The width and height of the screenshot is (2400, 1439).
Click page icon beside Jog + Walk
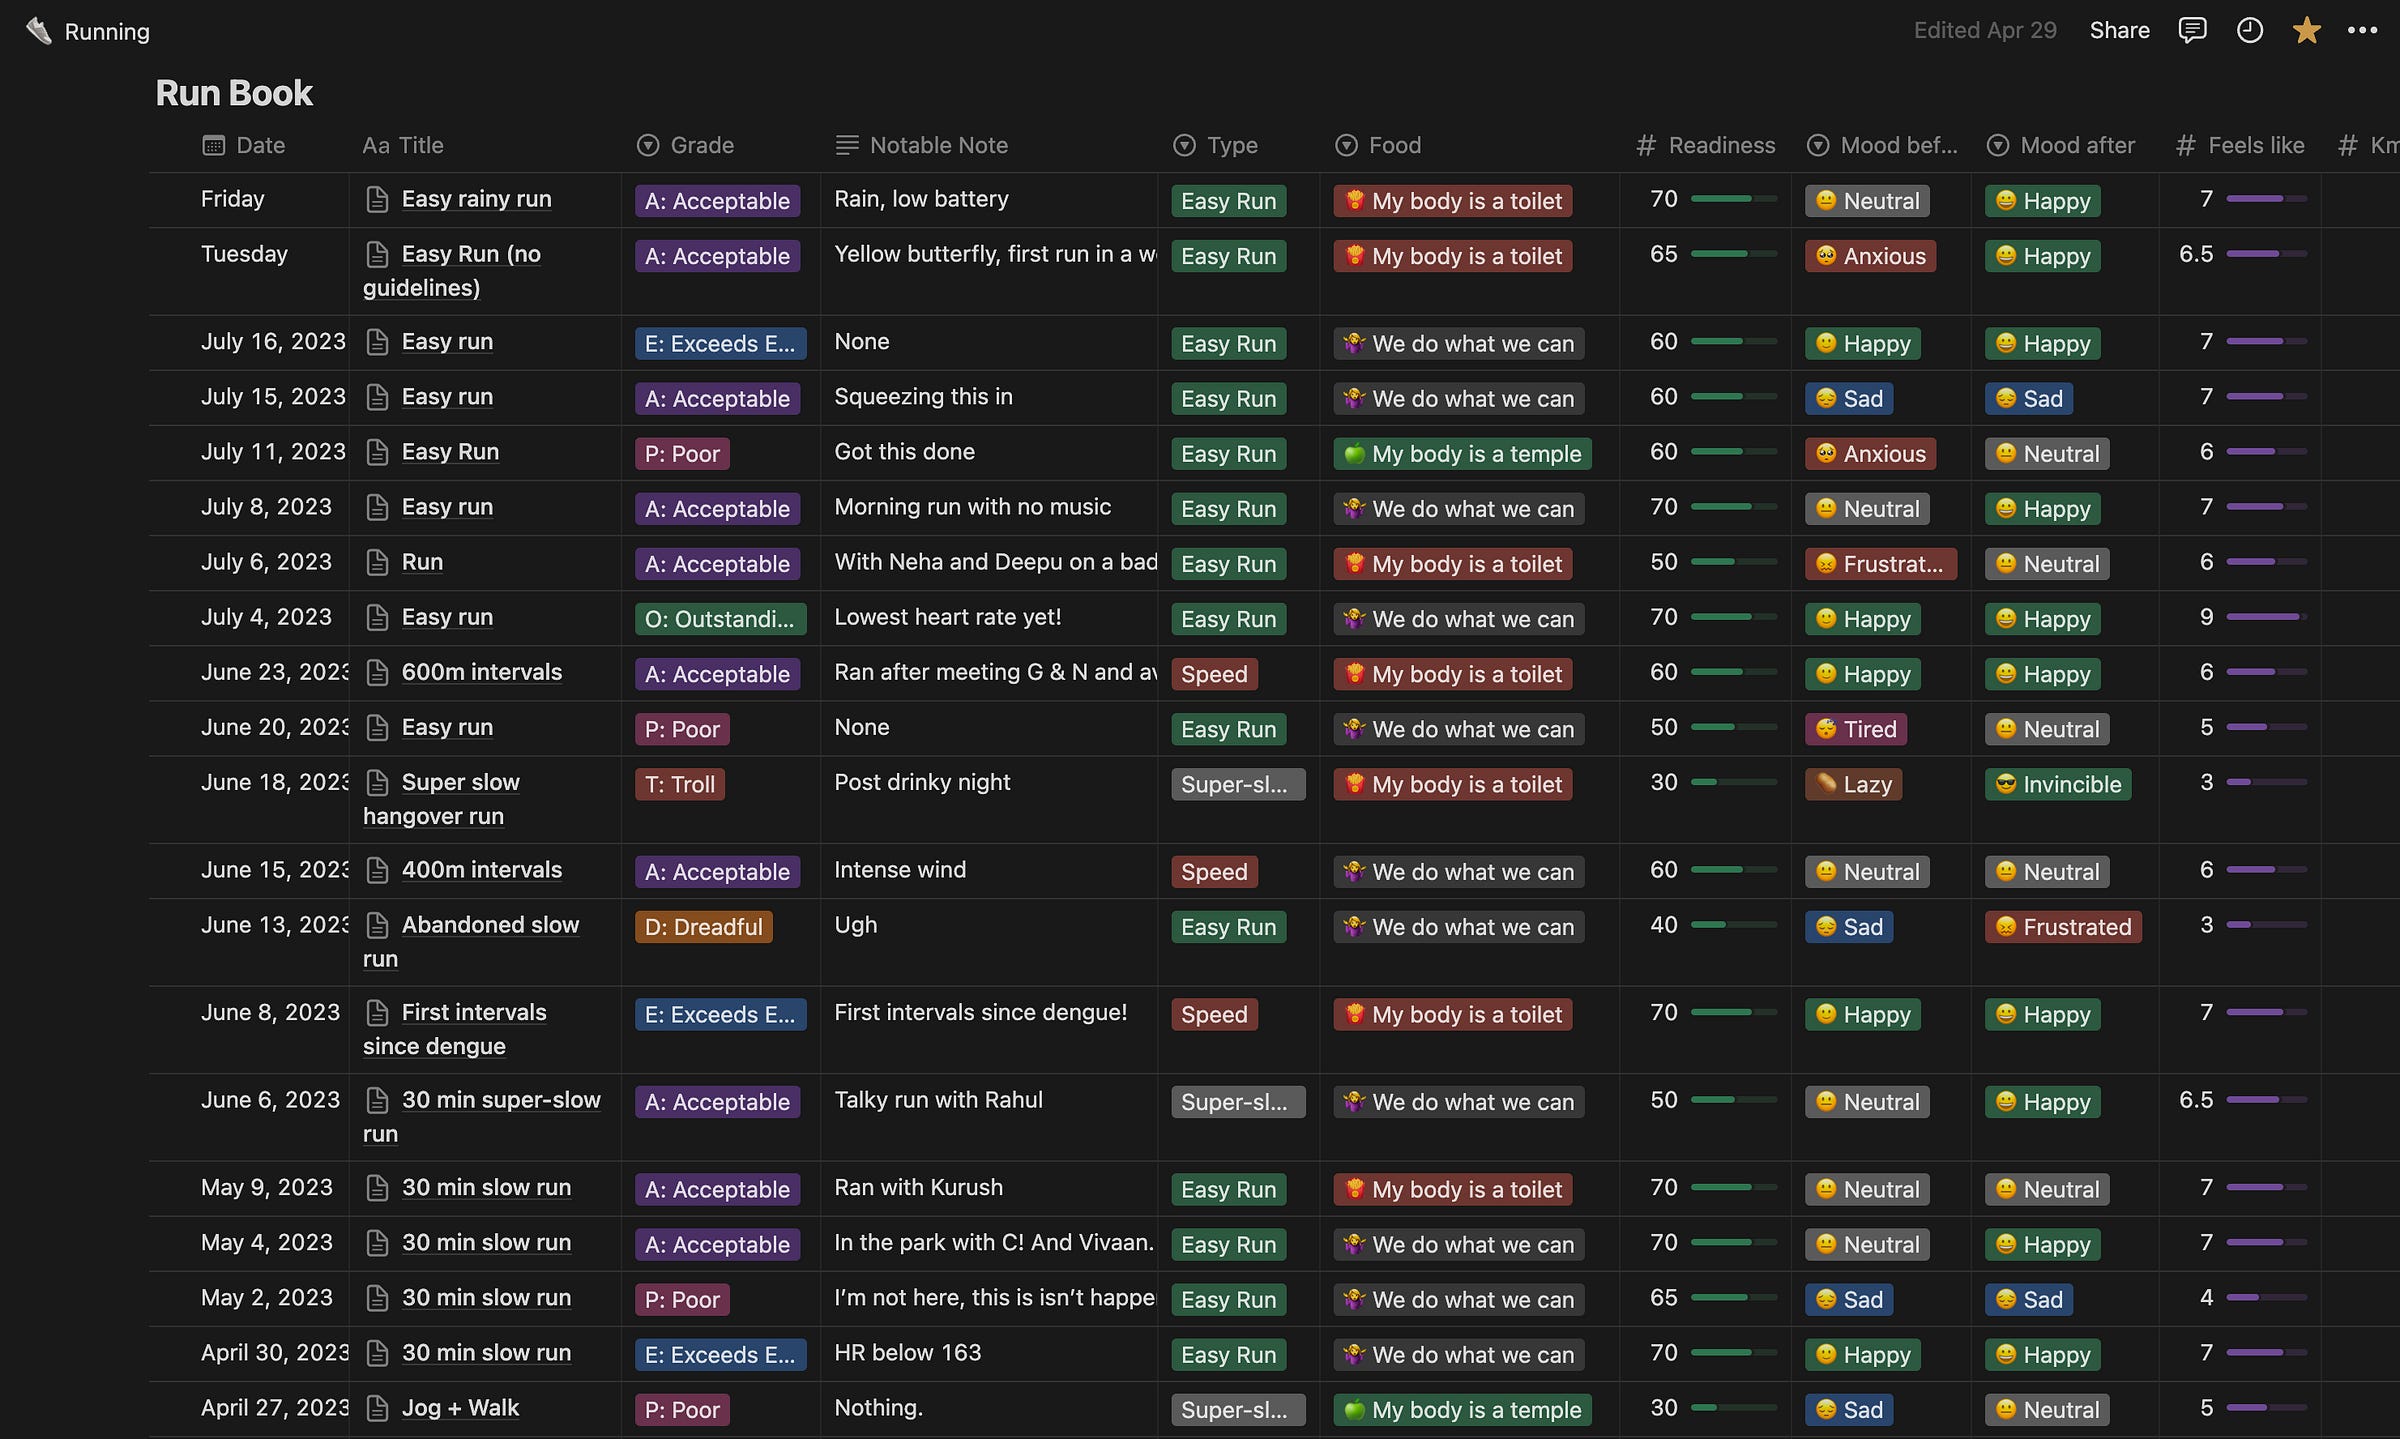click(377, 1409)
